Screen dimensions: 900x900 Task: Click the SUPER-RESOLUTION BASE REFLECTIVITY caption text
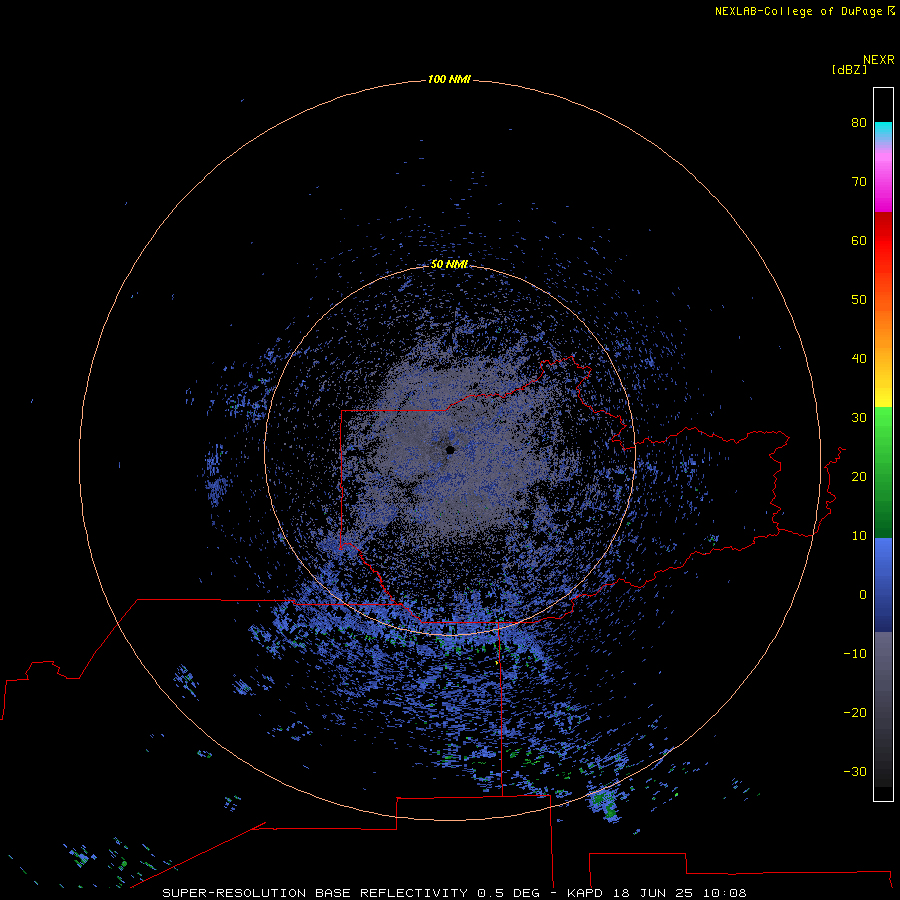314,893
